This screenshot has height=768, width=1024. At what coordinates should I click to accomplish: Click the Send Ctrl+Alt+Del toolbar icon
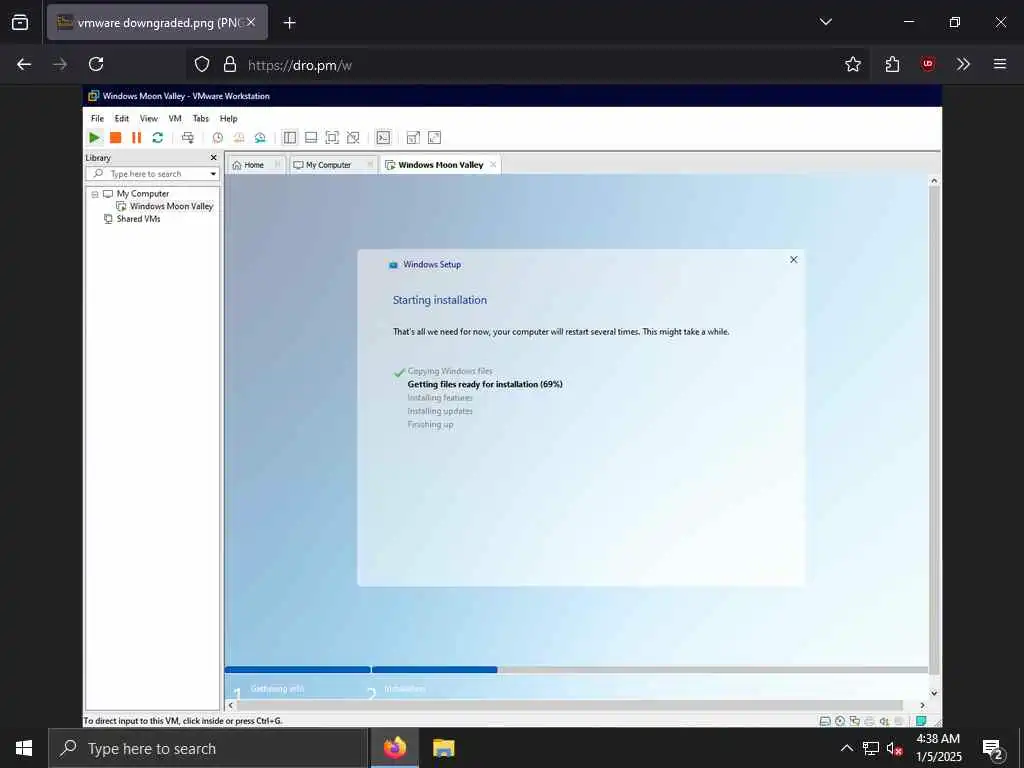click(188, 137)
